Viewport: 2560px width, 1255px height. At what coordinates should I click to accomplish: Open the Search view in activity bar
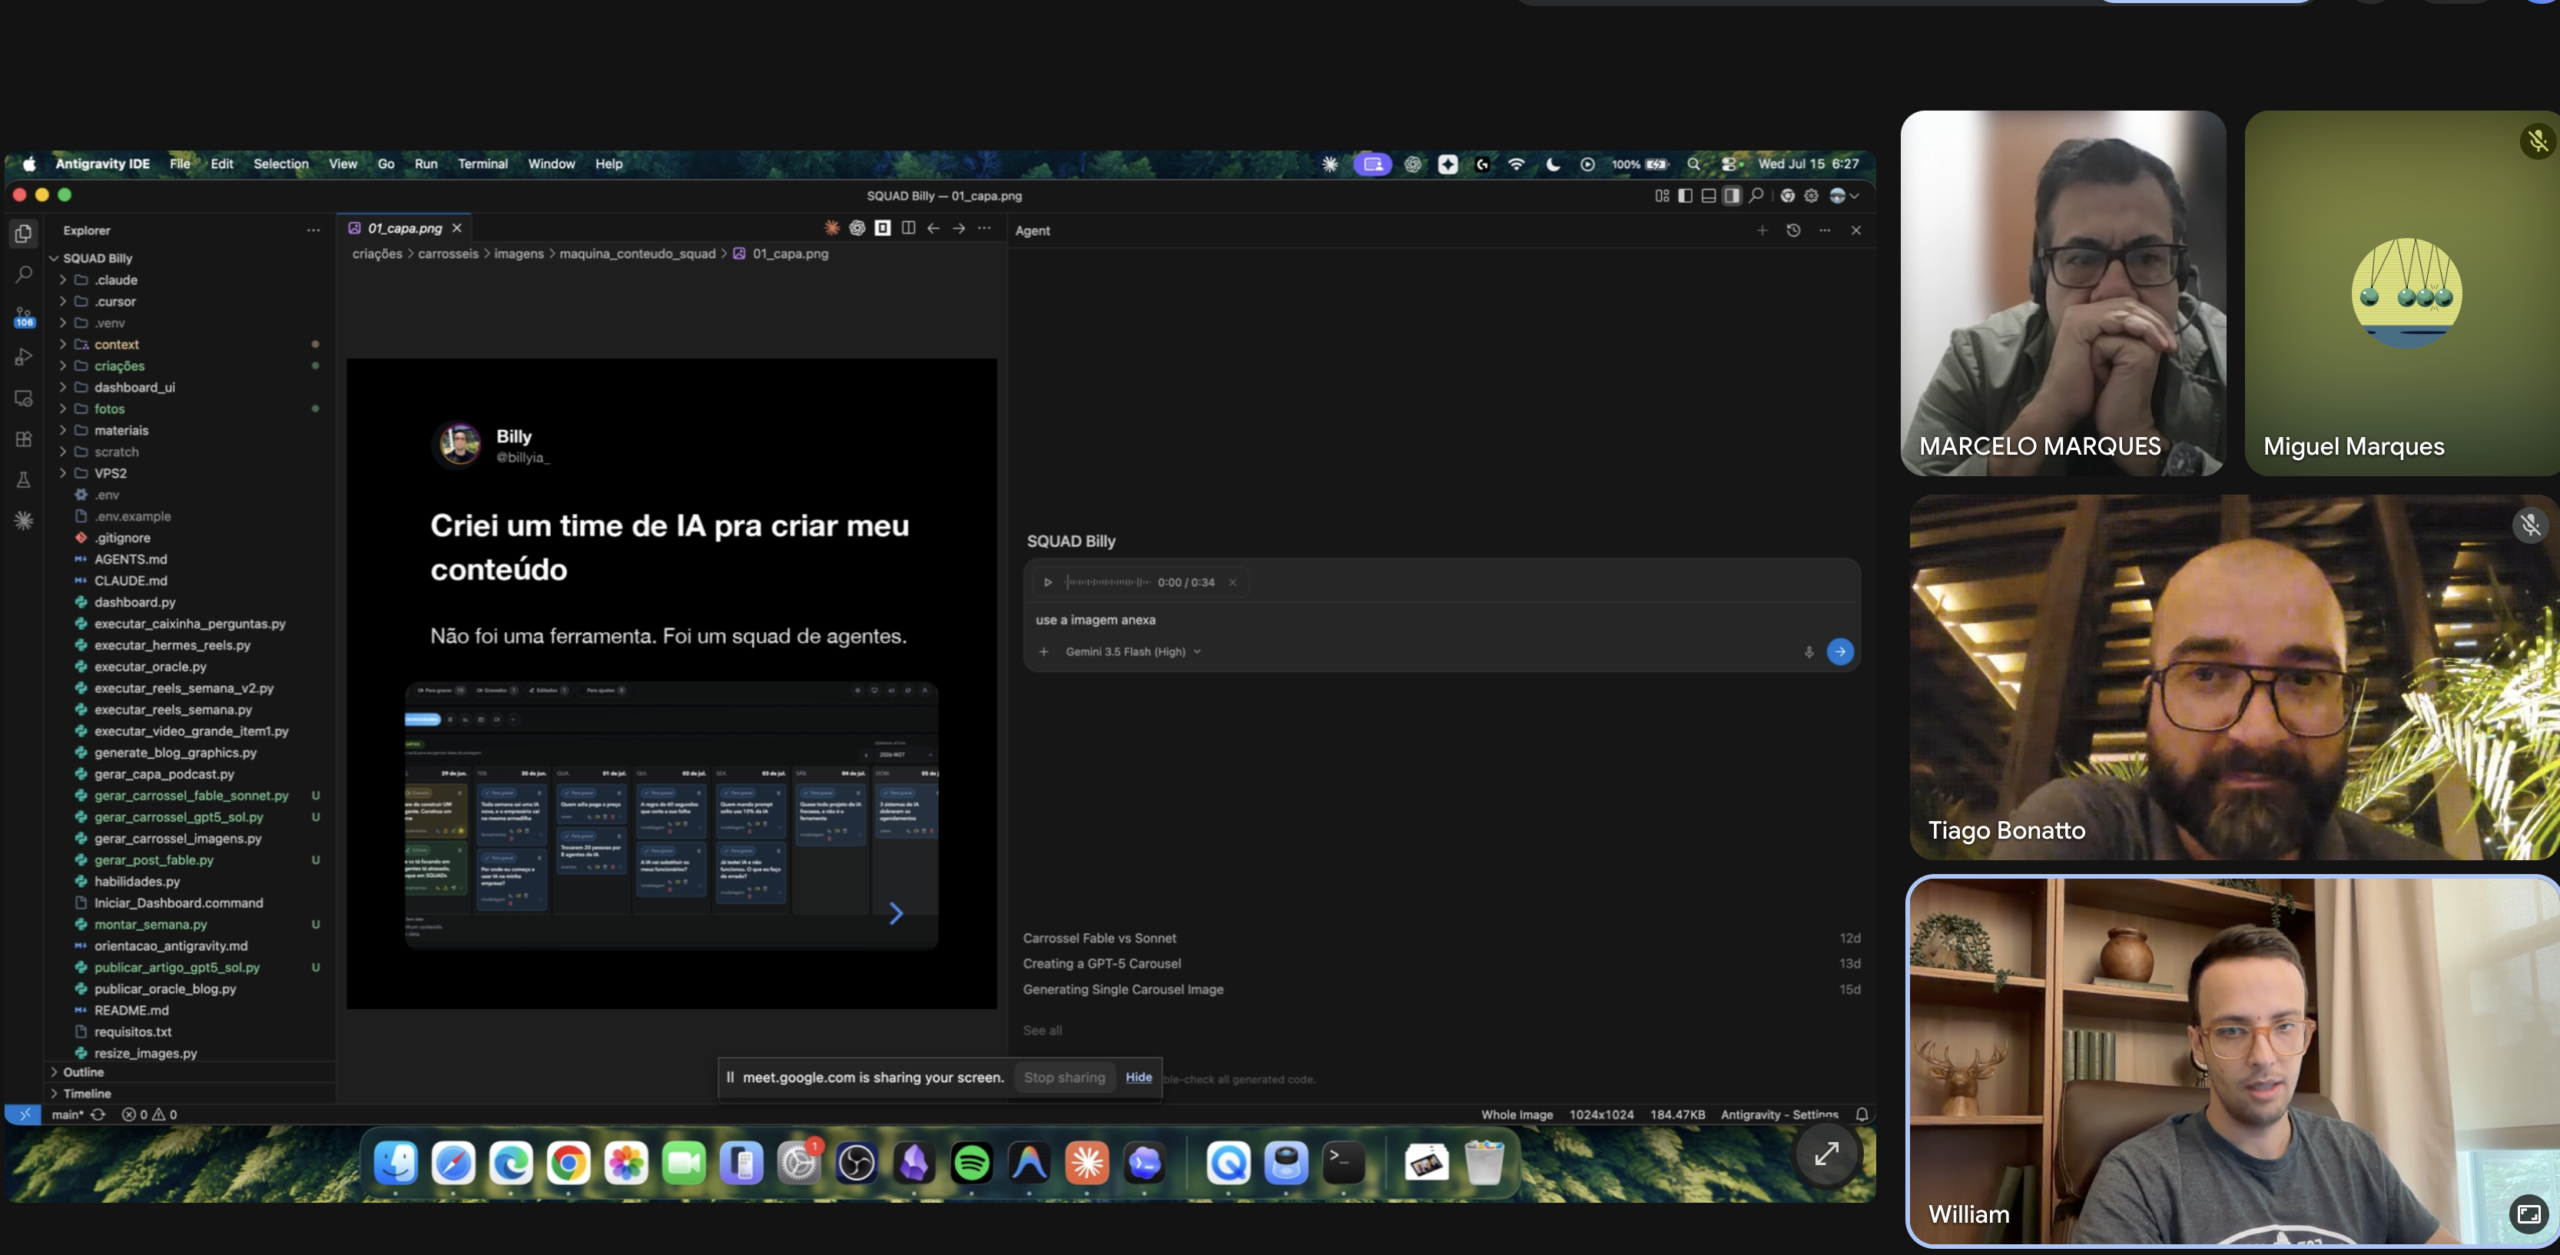[x=24, y=274]
